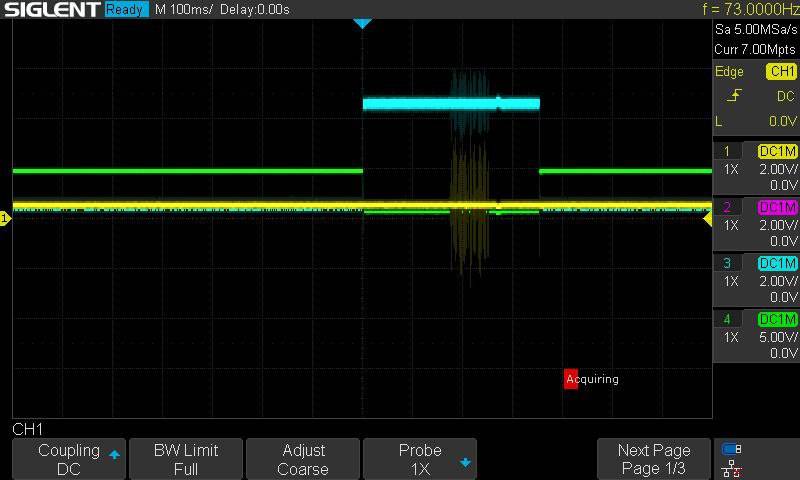Select channel 4 DC1M green badge
Image resolution: width=800 pixels, height=480 pixels.
tap(778, 319)
